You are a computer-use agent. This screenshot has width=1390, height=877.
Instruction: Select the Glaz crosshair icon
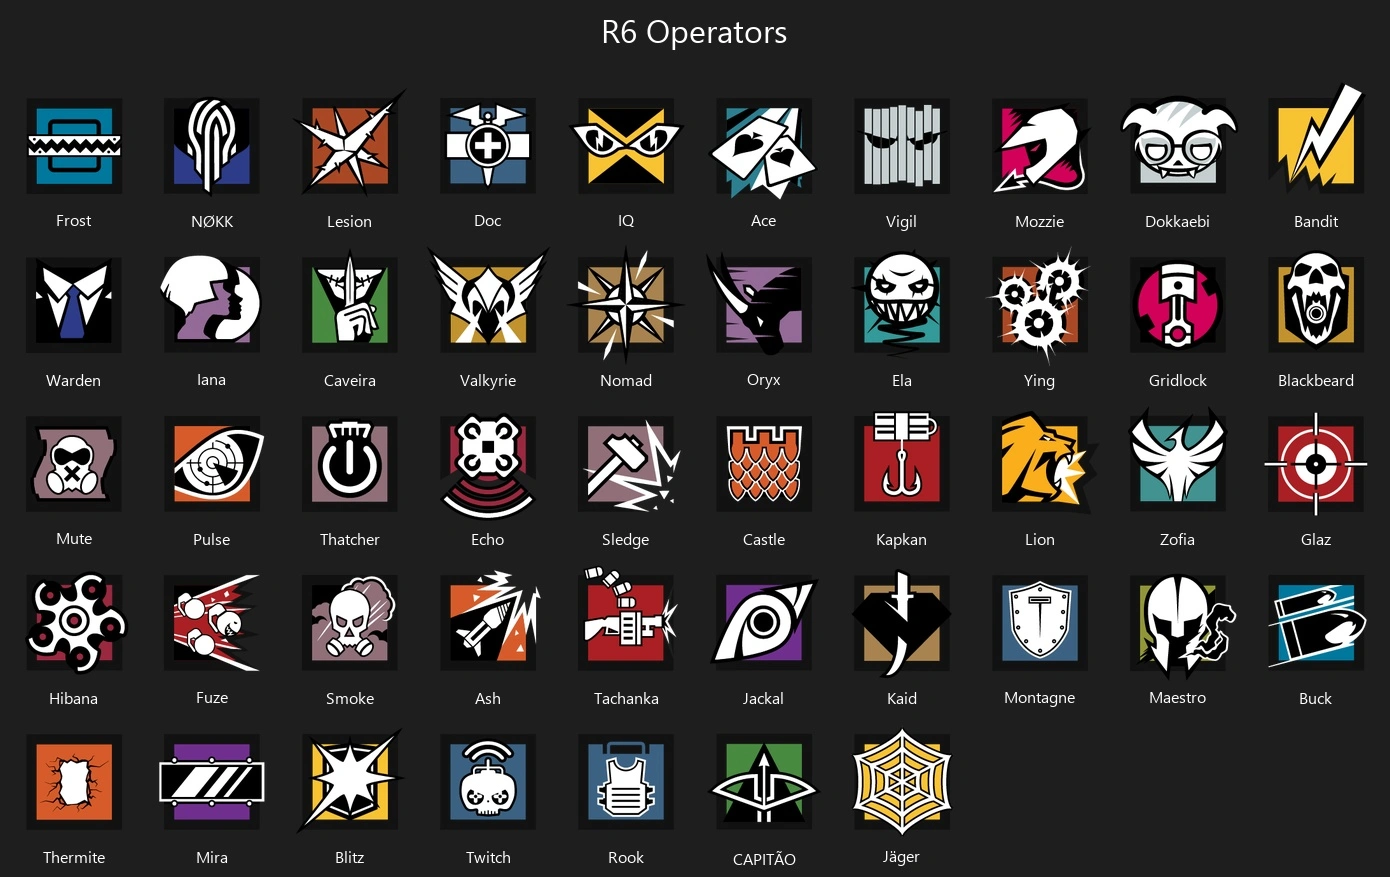(x=1315, y=464)
